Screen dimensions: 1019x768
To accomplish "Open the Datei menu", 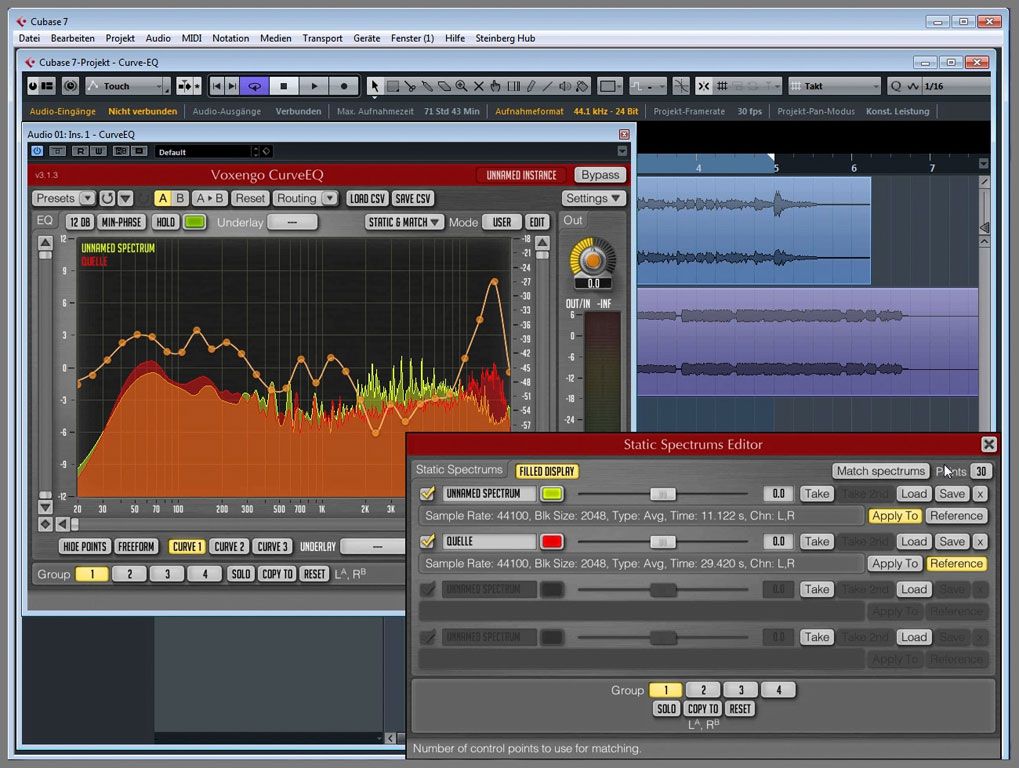I will coord(29,38).
